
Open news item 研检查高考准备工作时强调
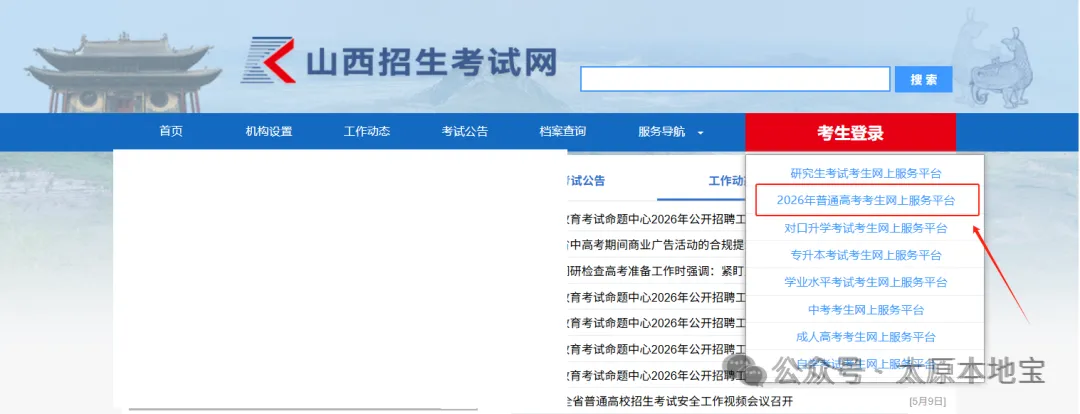(x=655, y=271)
